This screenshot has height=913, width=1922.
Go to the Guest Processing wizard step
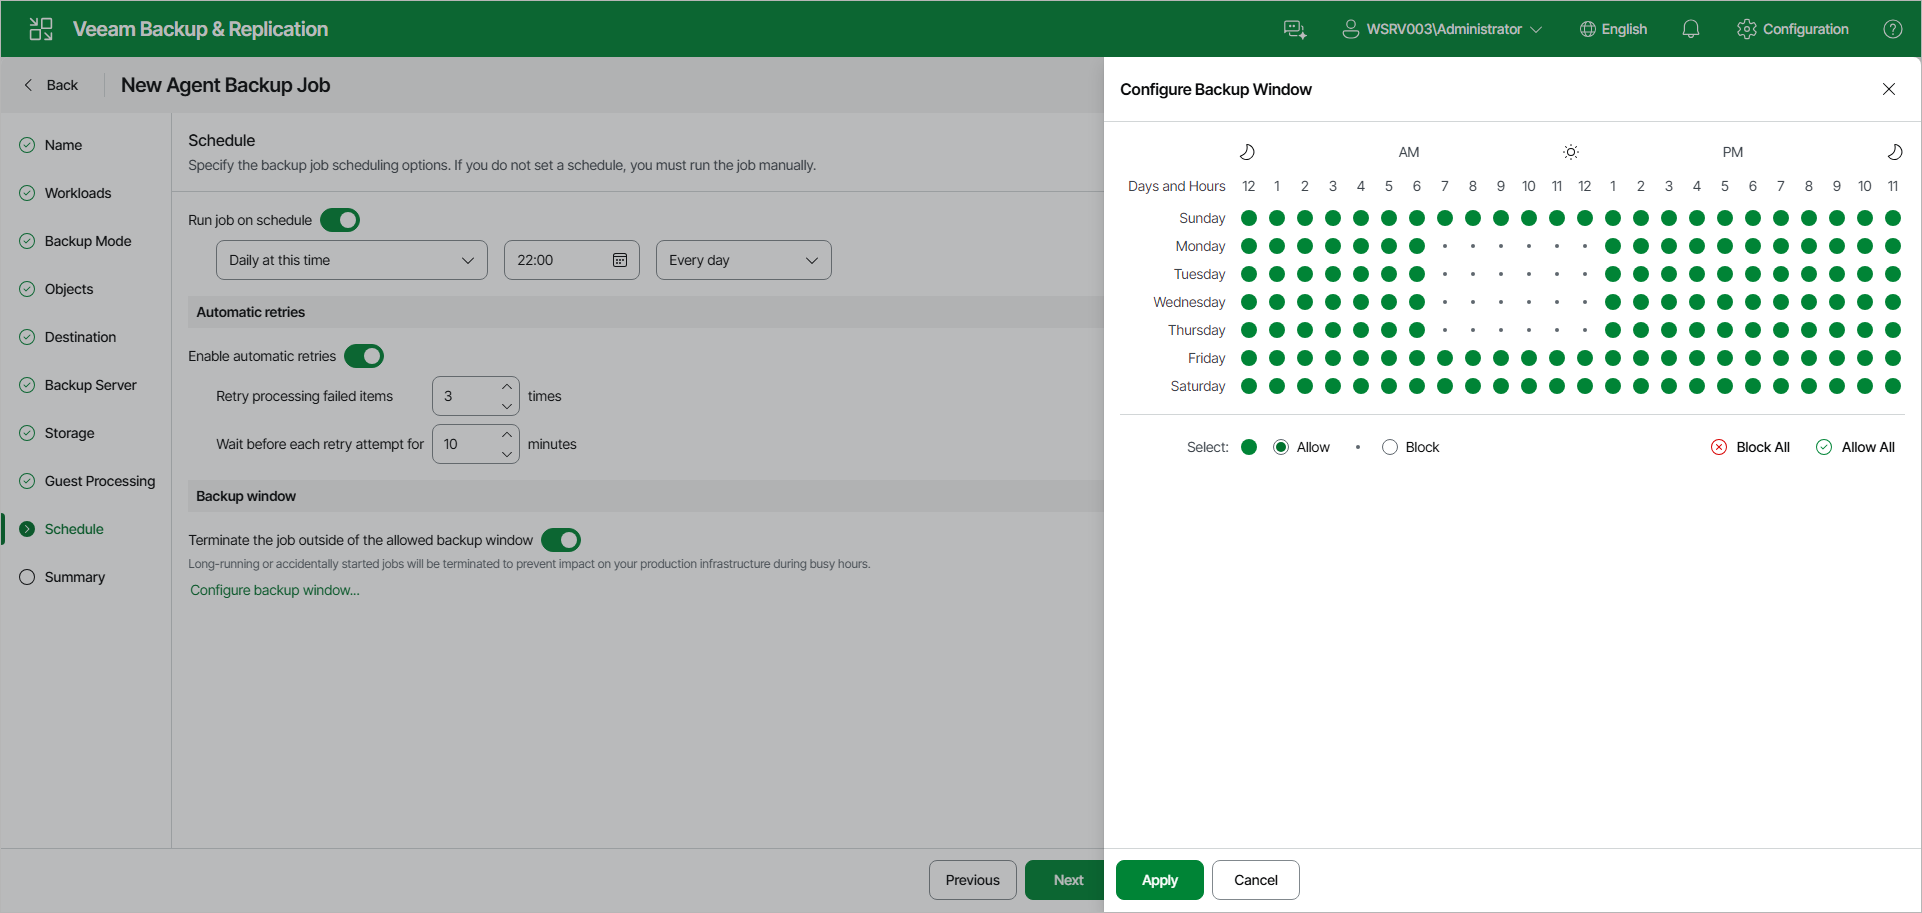(x=100, y=481)
